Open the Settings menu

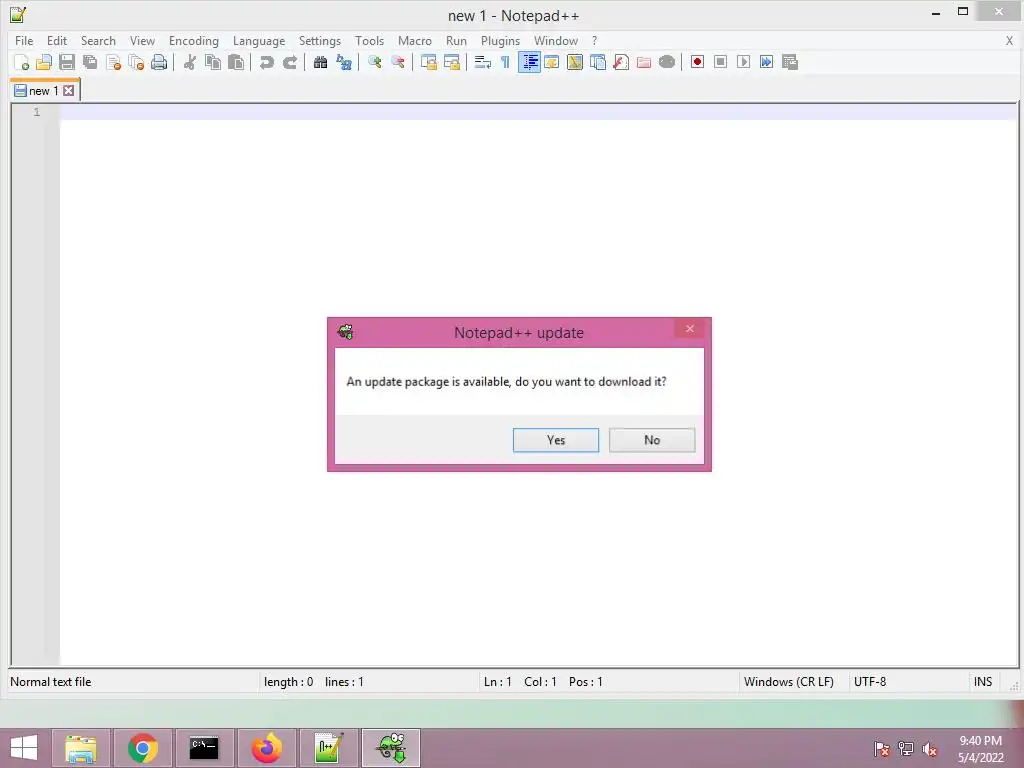[x=319, y=40]
